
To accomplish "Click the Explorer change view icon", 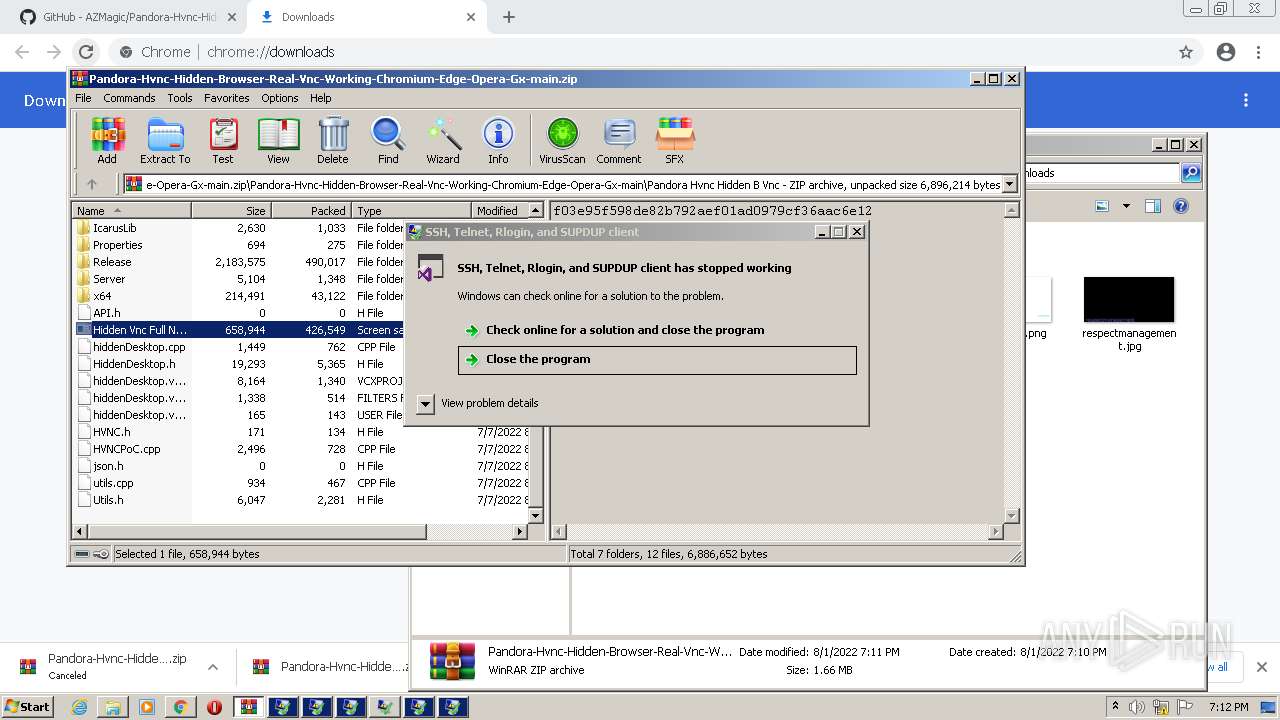I will 1102,206.
